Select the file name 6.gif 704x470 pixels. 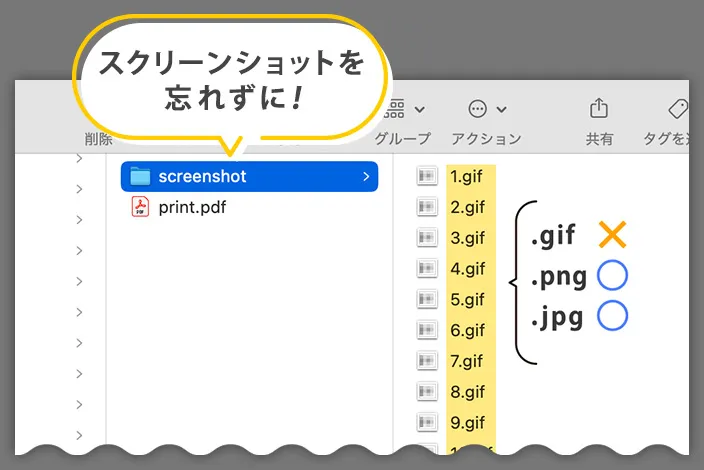[467, 330]
